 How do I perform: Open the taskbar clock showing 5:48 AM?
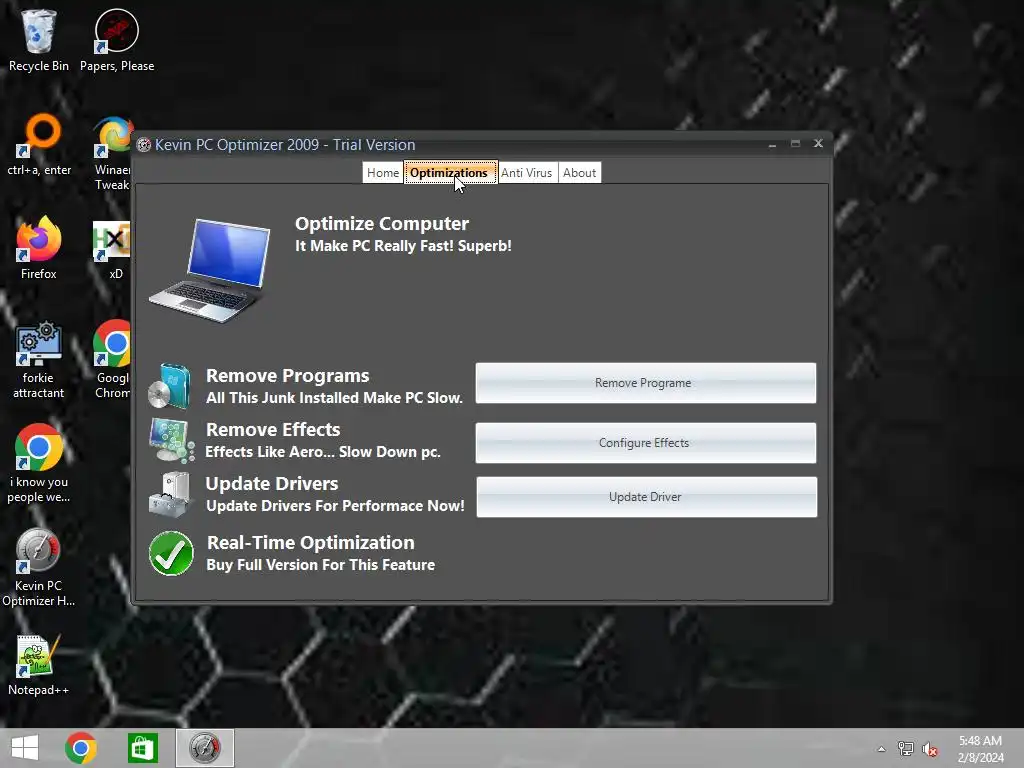(980, 749)
